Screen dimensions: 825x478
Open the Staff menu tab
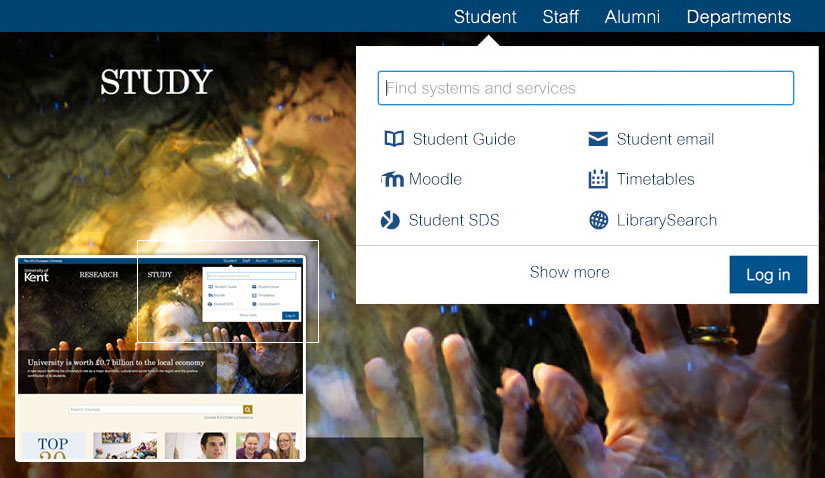tap(560, 17)
